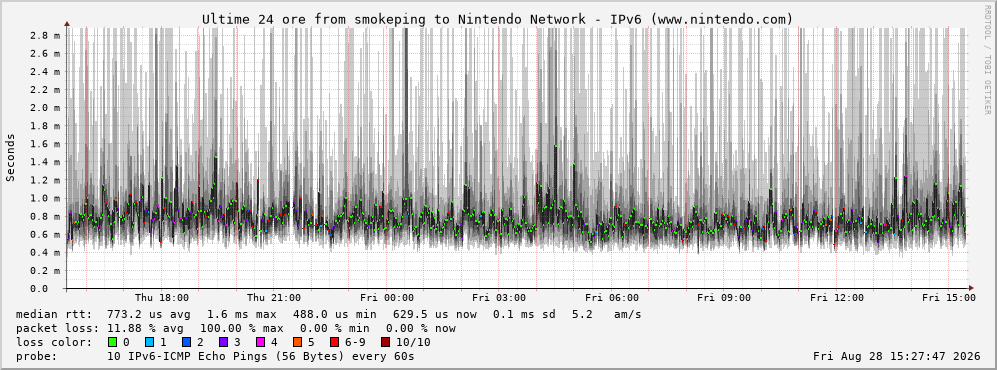Click the Fri 00:00 time axis label

pyautogui.click(x=387, y=298)
